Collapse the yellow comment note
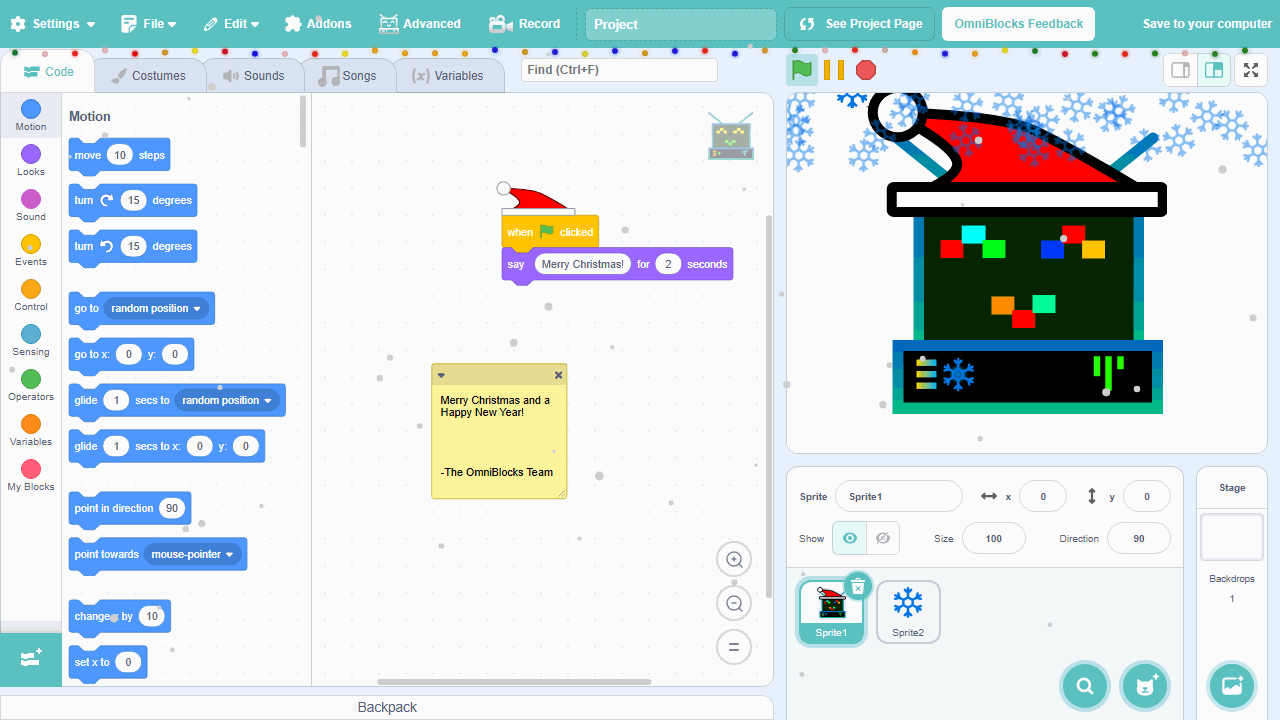The height and width of the screenshot is (720, 1280). pos(441,375)
